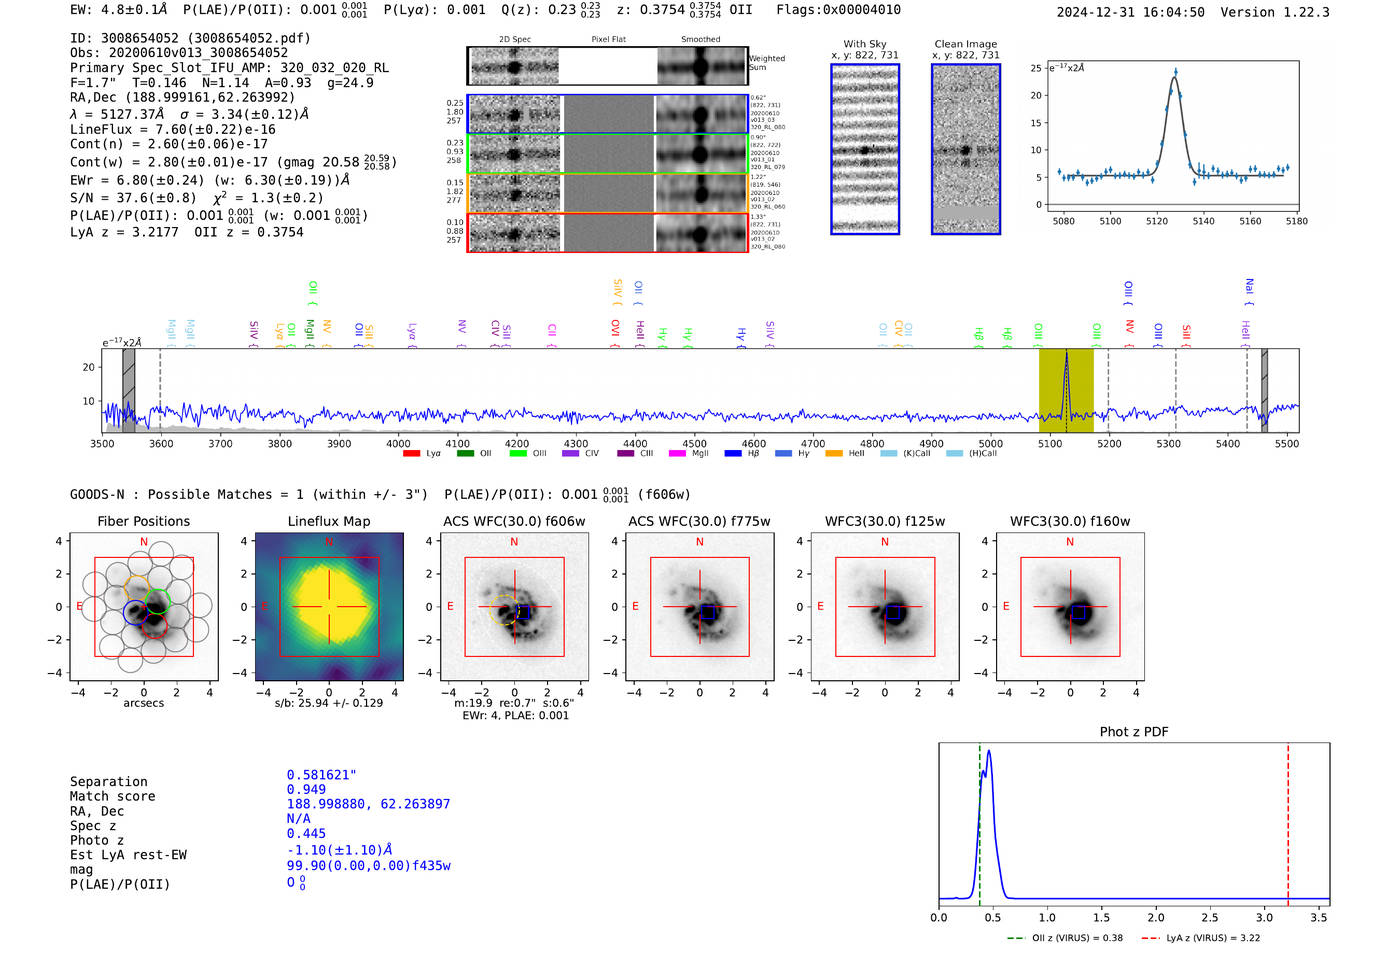Select the orange-bordered fiber row v013_02
Viewport: 1400px width, 953px height.
[x=607, y=193]
